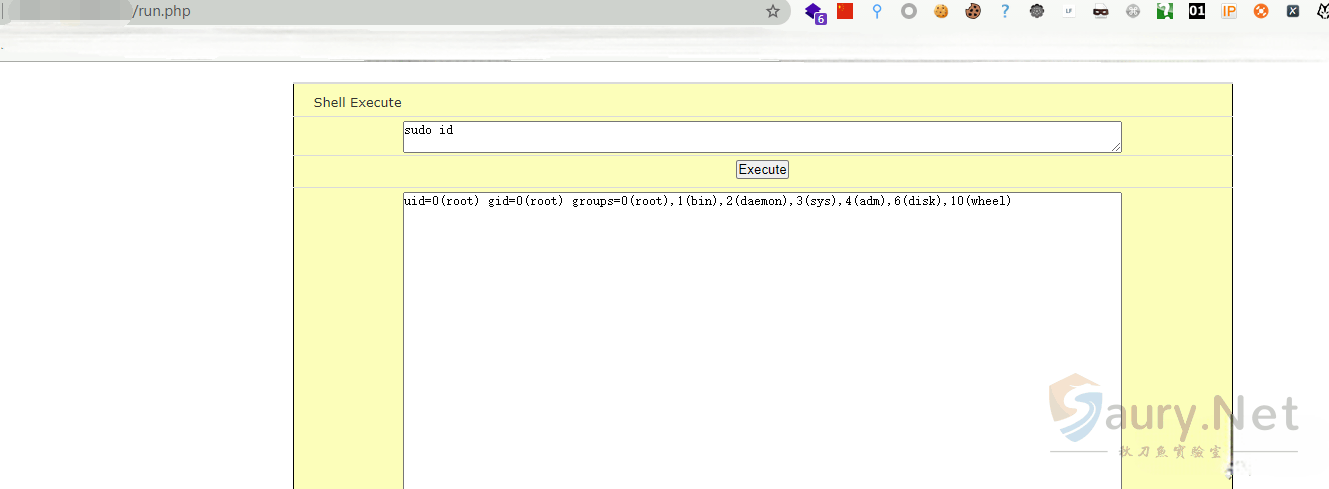Click the purple extension icon with badge 6
Viewport: 1329px width, 489px height.
pos(815,12)
